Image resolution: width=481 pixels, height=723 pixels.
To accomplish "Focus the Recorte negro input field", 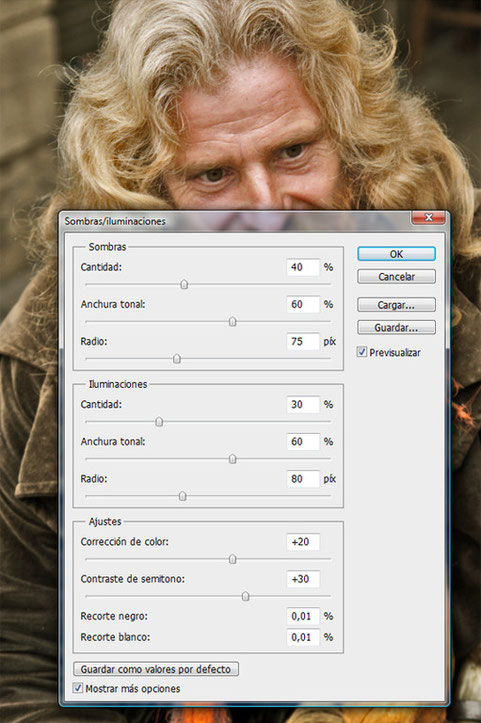I will pyautogui.click(x=303, y=616).
